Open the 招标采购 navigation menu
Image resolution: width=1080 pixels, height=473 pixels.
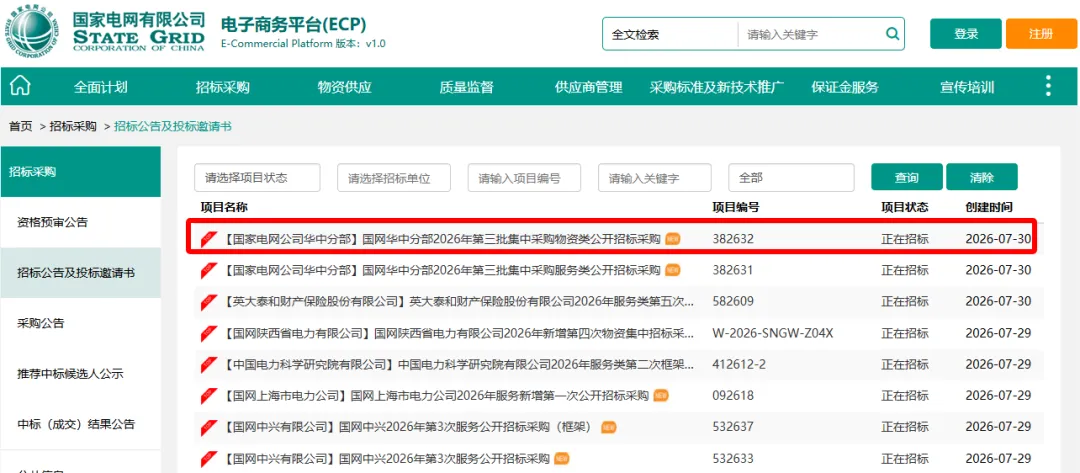[222, 87]
